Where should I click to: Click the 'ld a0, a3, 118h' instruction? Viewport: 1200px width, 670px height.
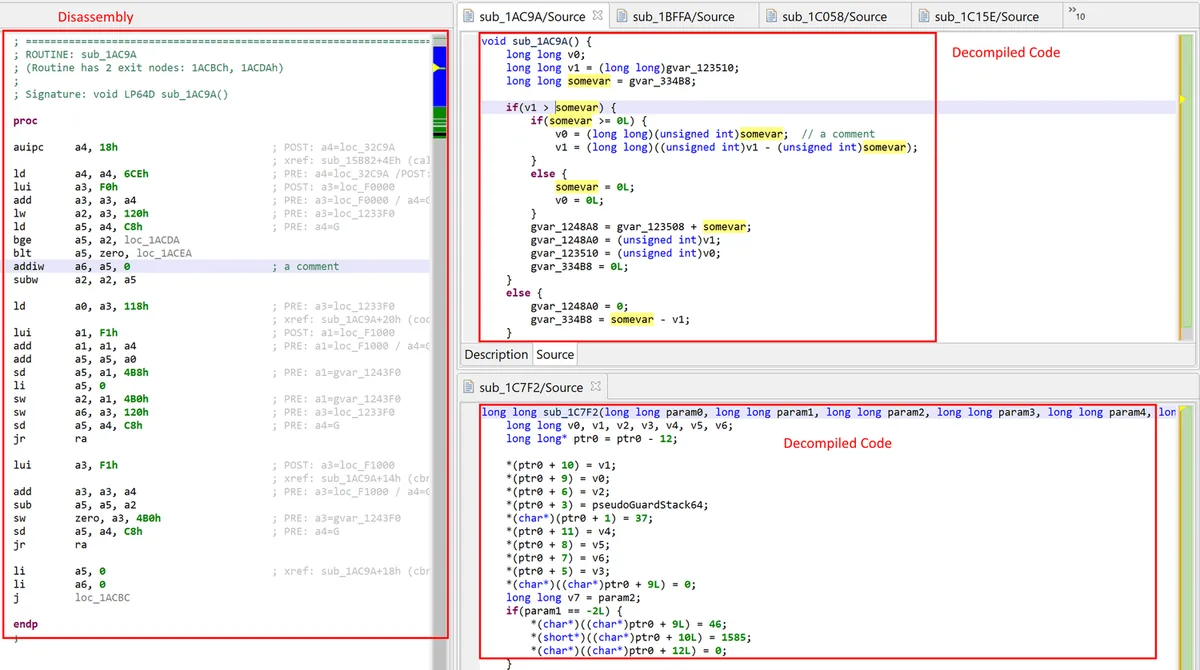(82, 306)
